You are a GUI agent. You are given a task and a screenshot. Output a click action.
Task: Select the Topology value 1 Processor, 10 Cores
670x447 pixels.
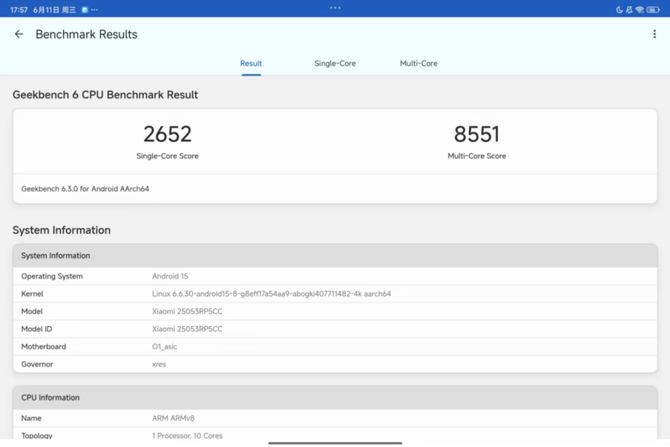187,435
